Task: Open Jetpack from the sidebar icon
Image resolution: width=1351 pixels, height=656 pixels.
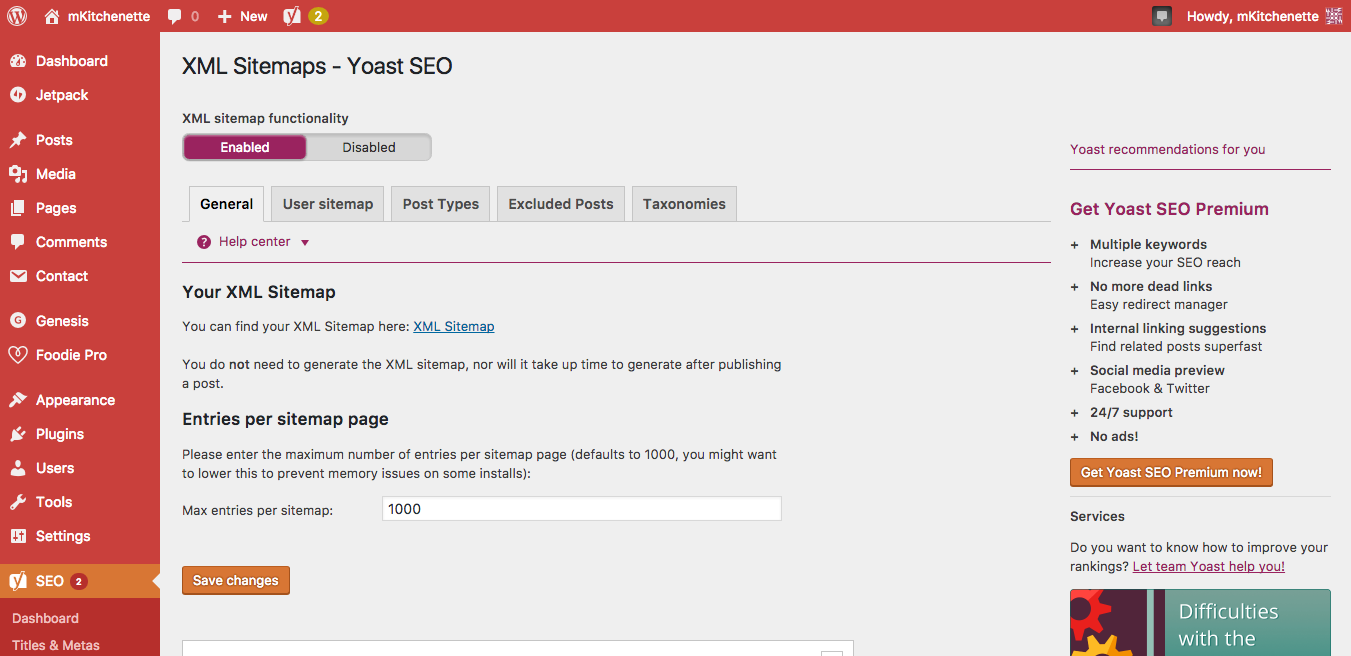Action: click(x=18, y=95)
